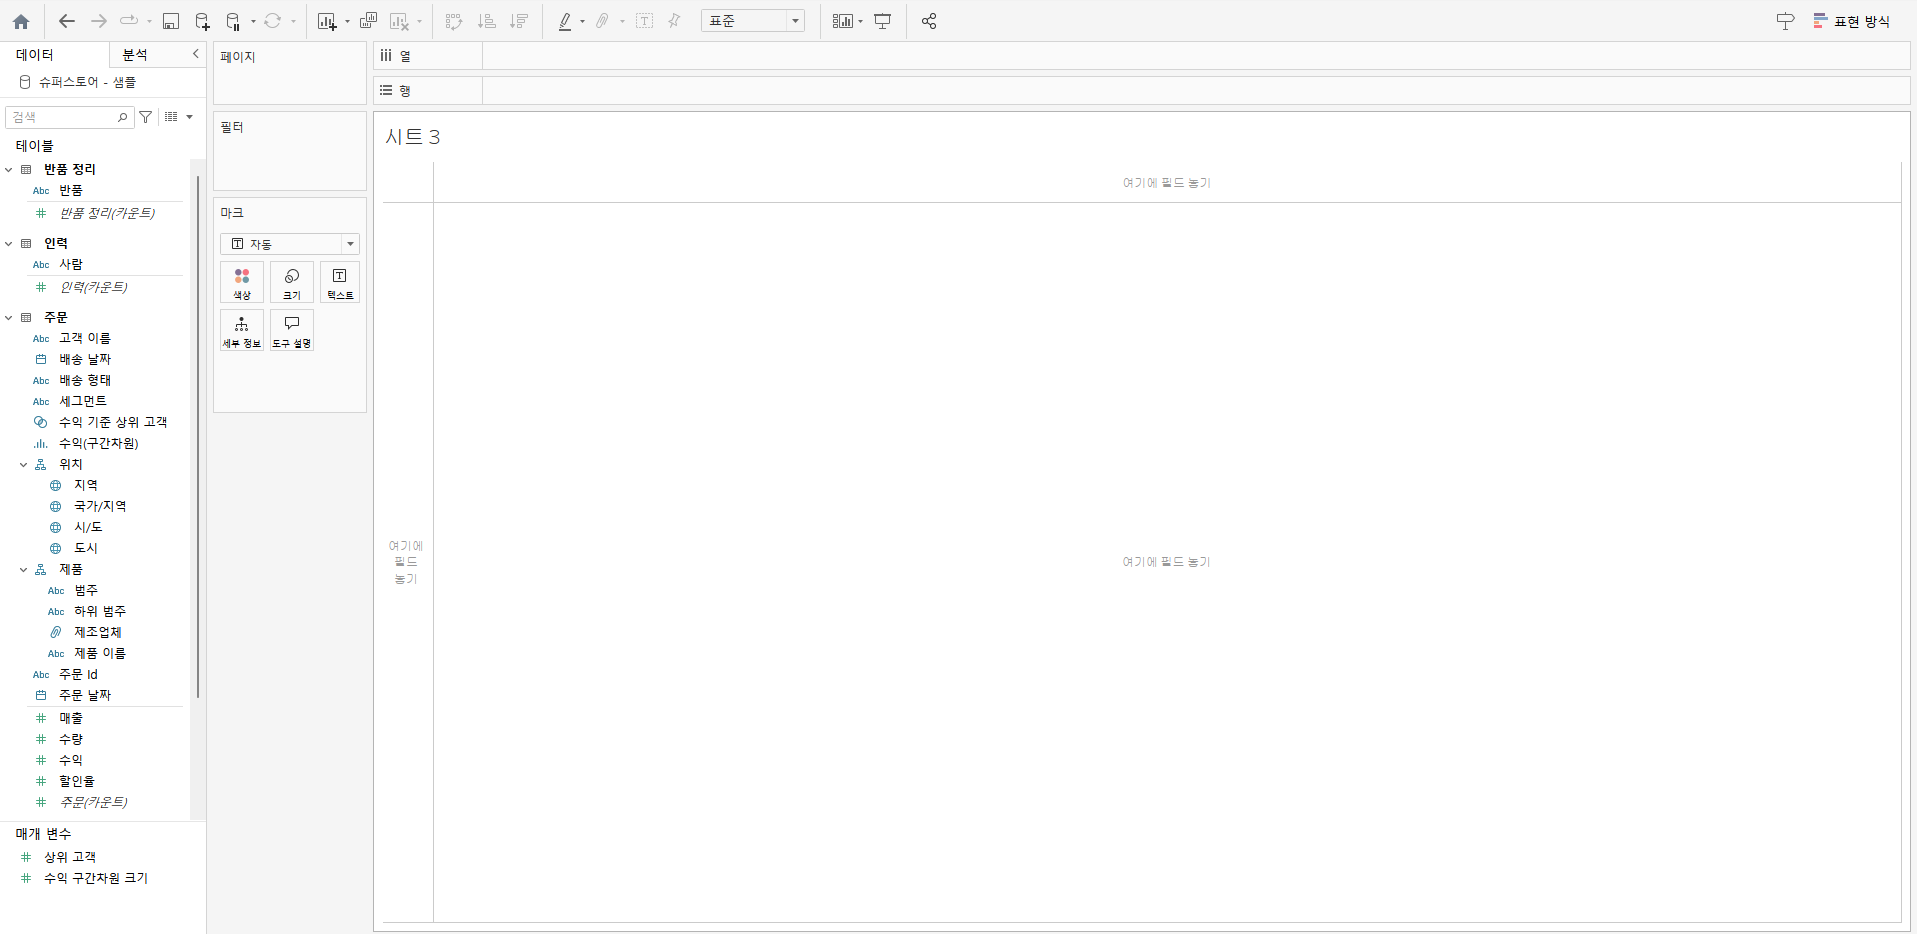Enter presentation mode
The width and height of the screenshot is (1917, 934).
(882, 21)
